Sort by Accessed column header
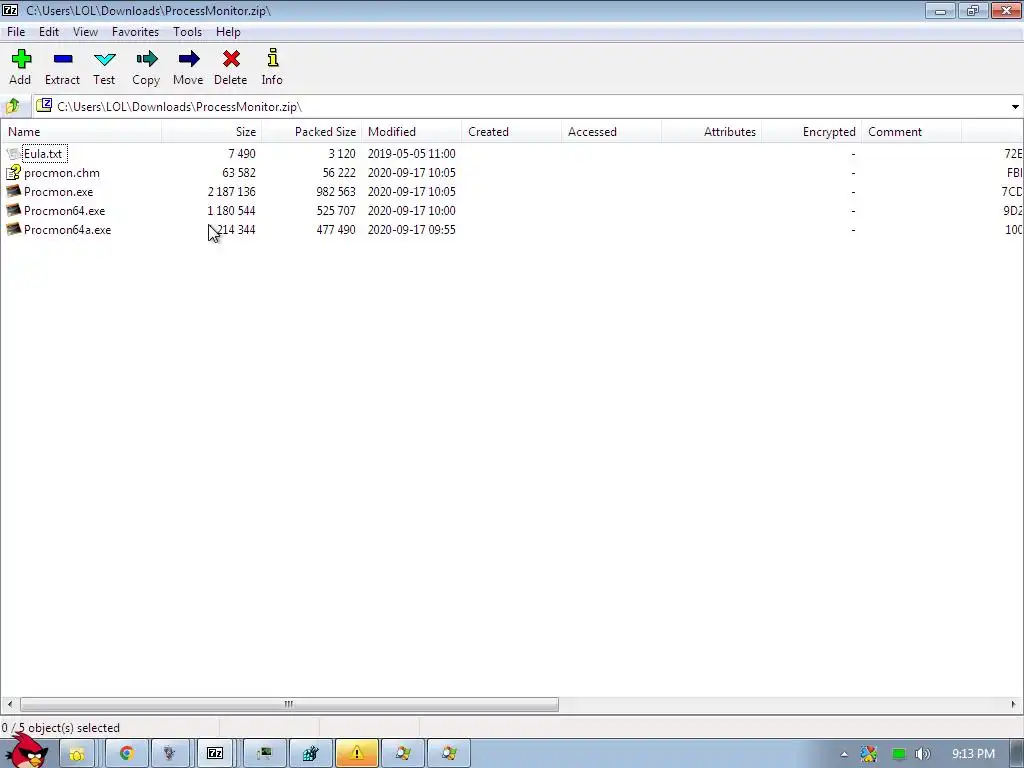 (x=611, y=131)
